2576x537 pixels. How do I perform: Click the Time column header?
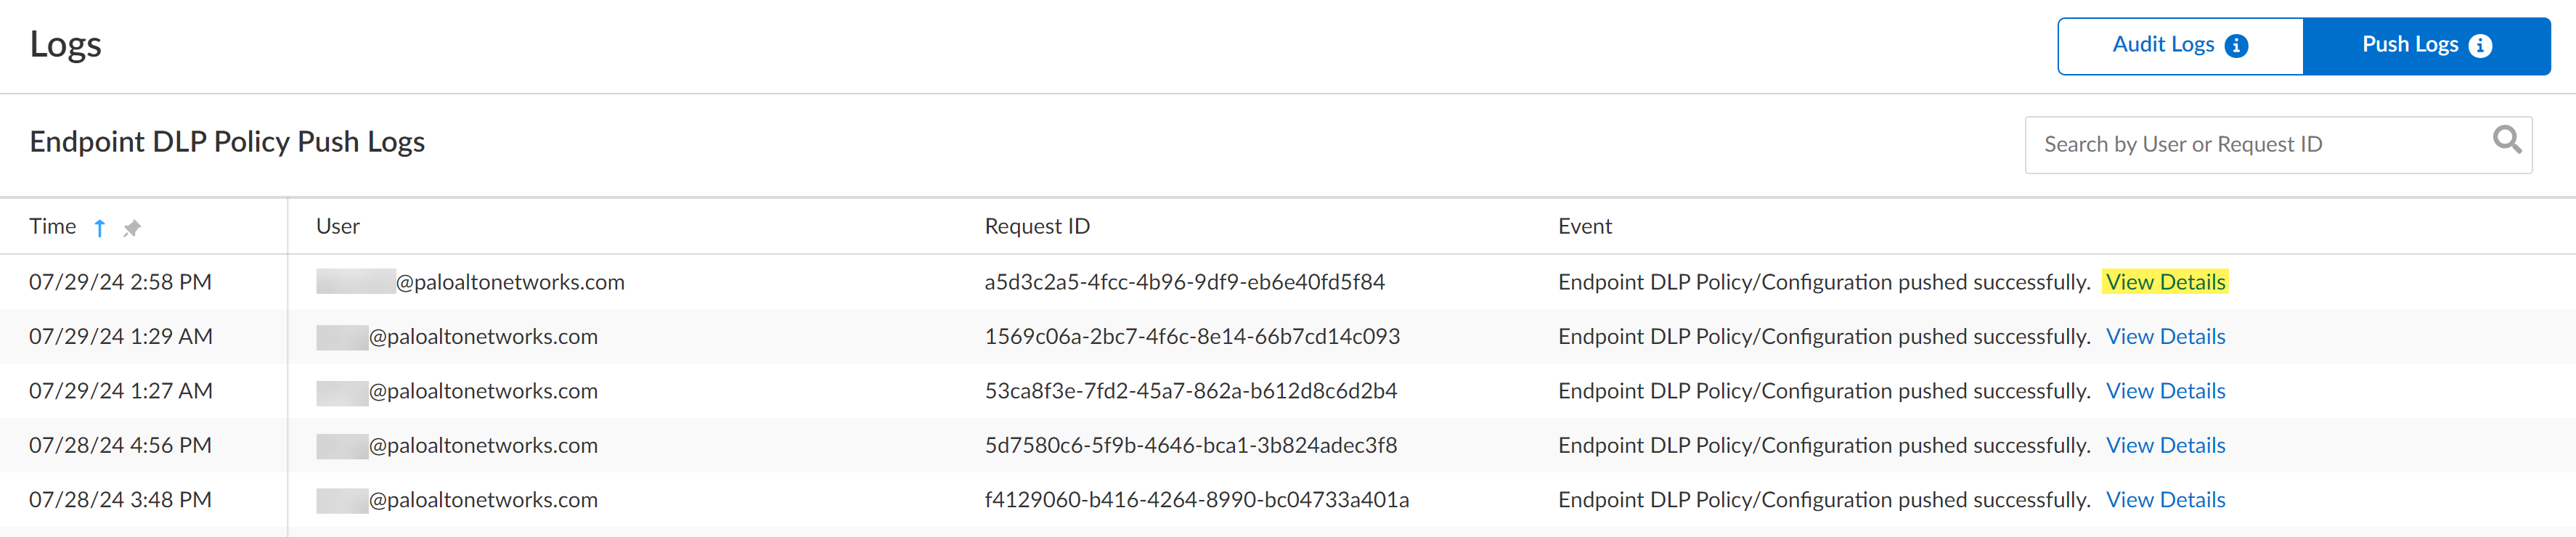53,227
